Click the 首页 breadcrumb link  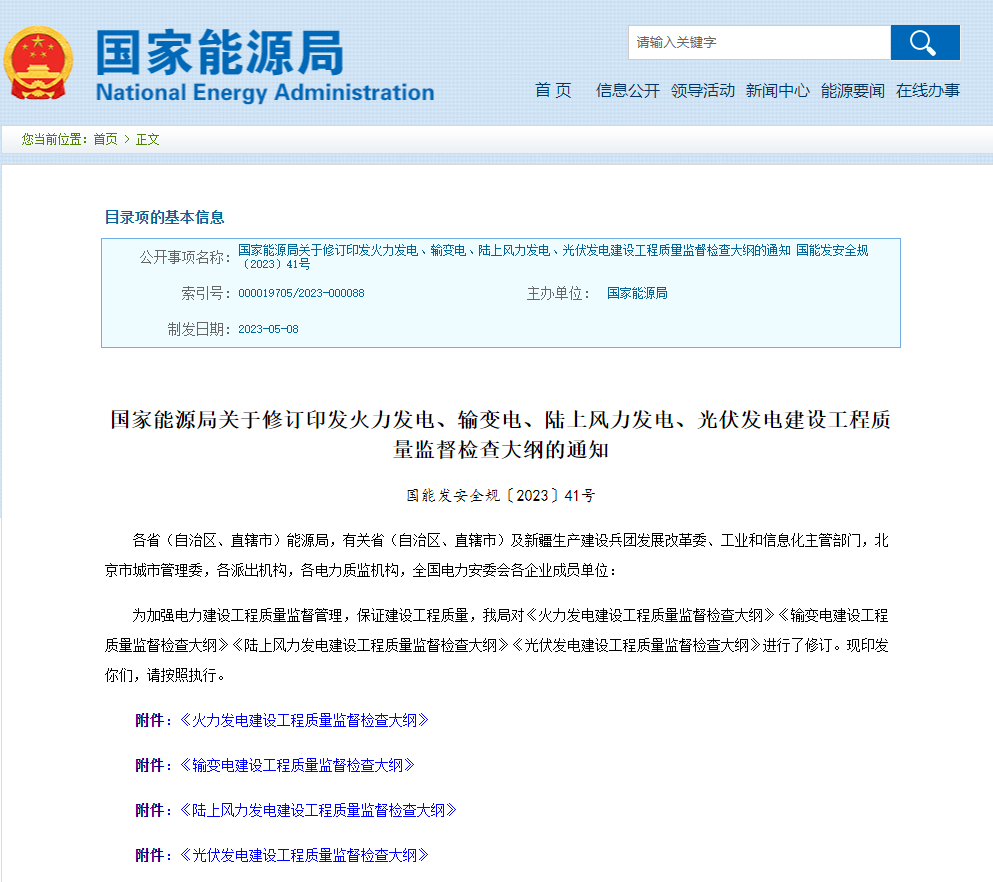(x=105, y=139)
